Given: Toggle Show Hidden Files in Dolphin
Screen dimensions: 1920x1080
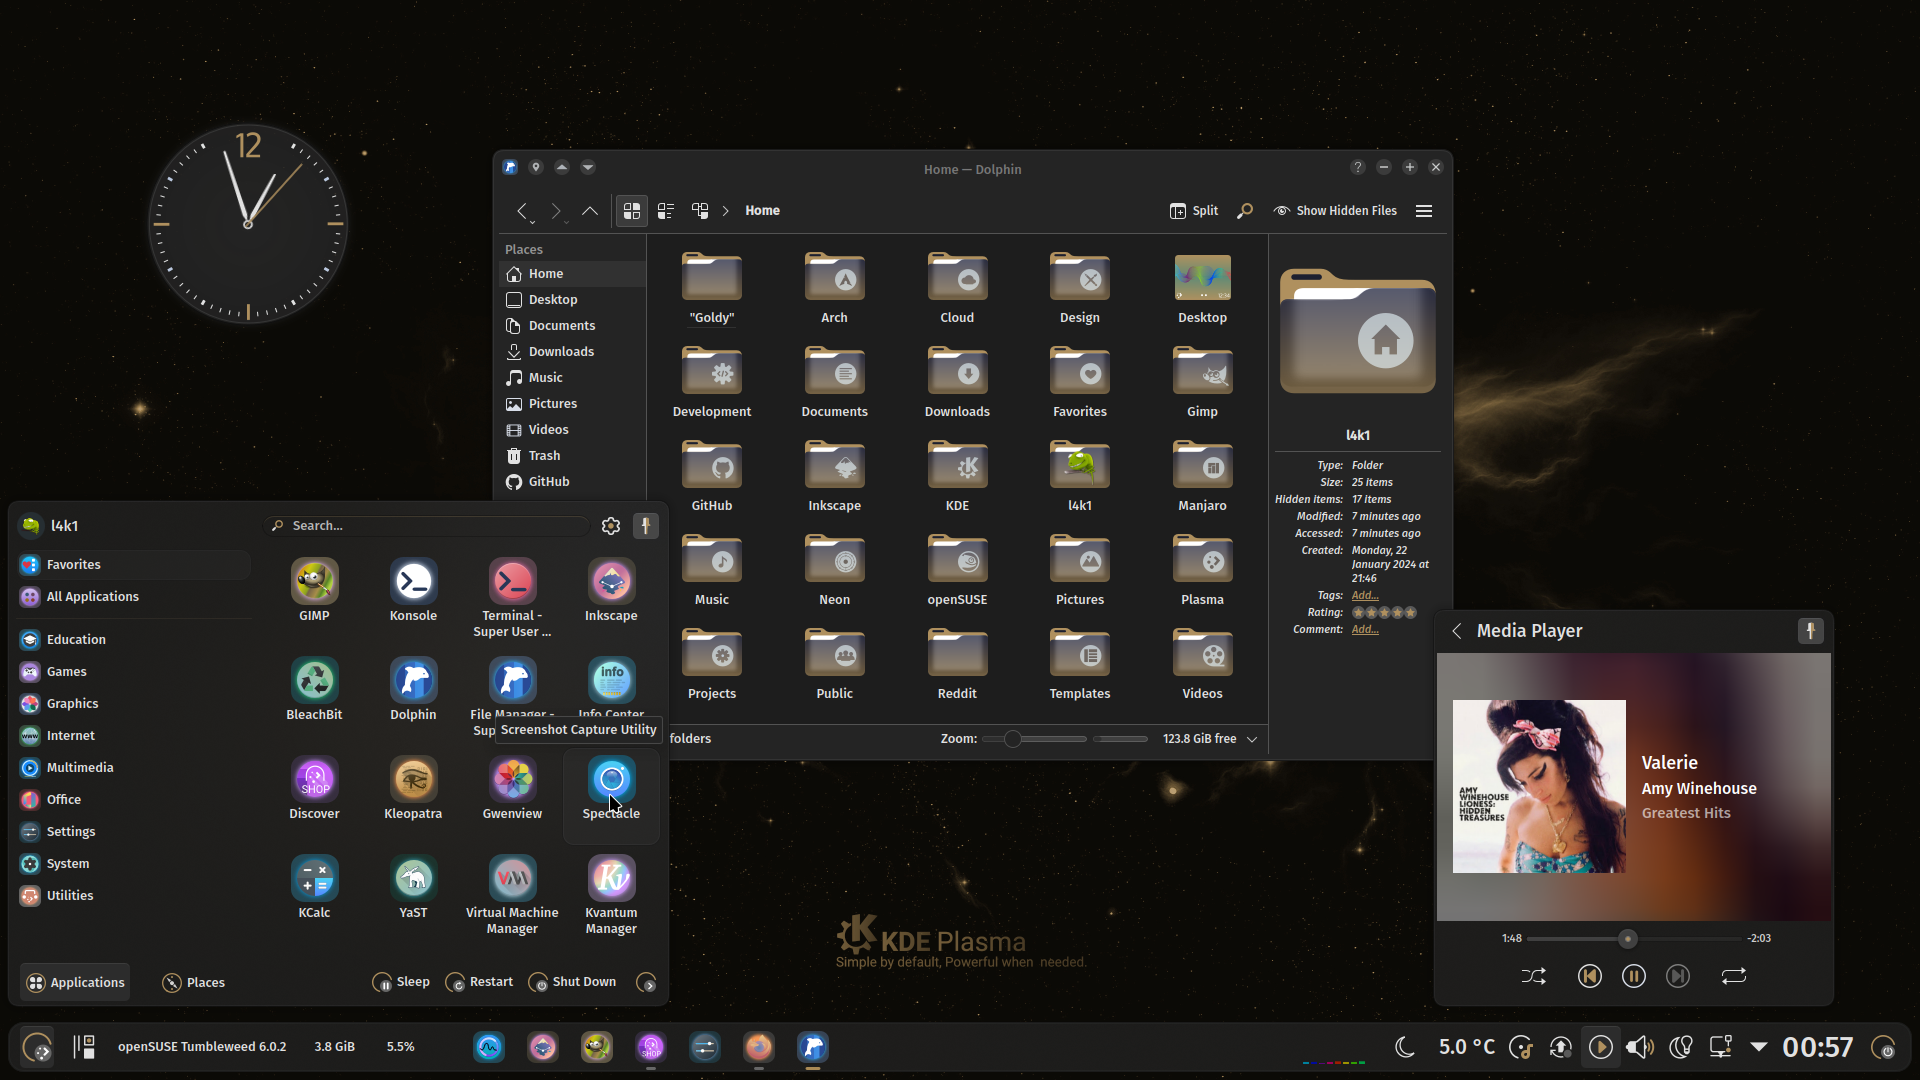Looking at the screenshot, I should (x=1335, y=211).
